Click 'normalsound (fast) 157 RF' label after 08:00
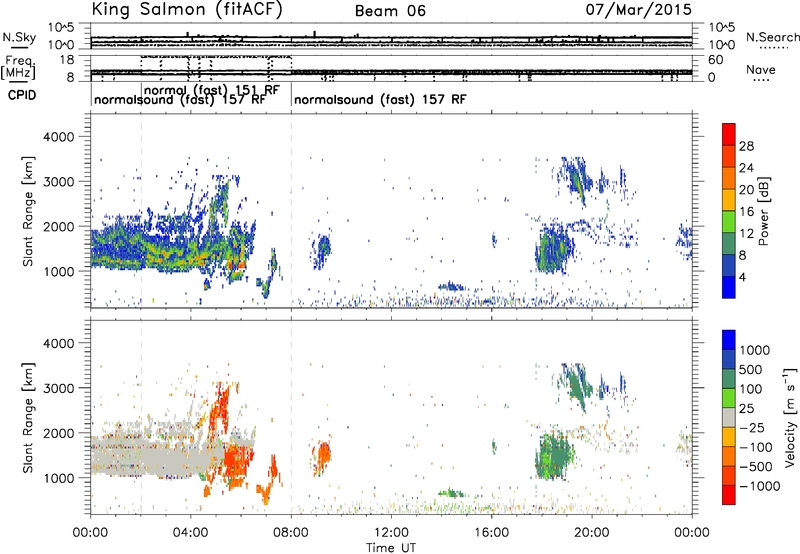 [380, 99]
